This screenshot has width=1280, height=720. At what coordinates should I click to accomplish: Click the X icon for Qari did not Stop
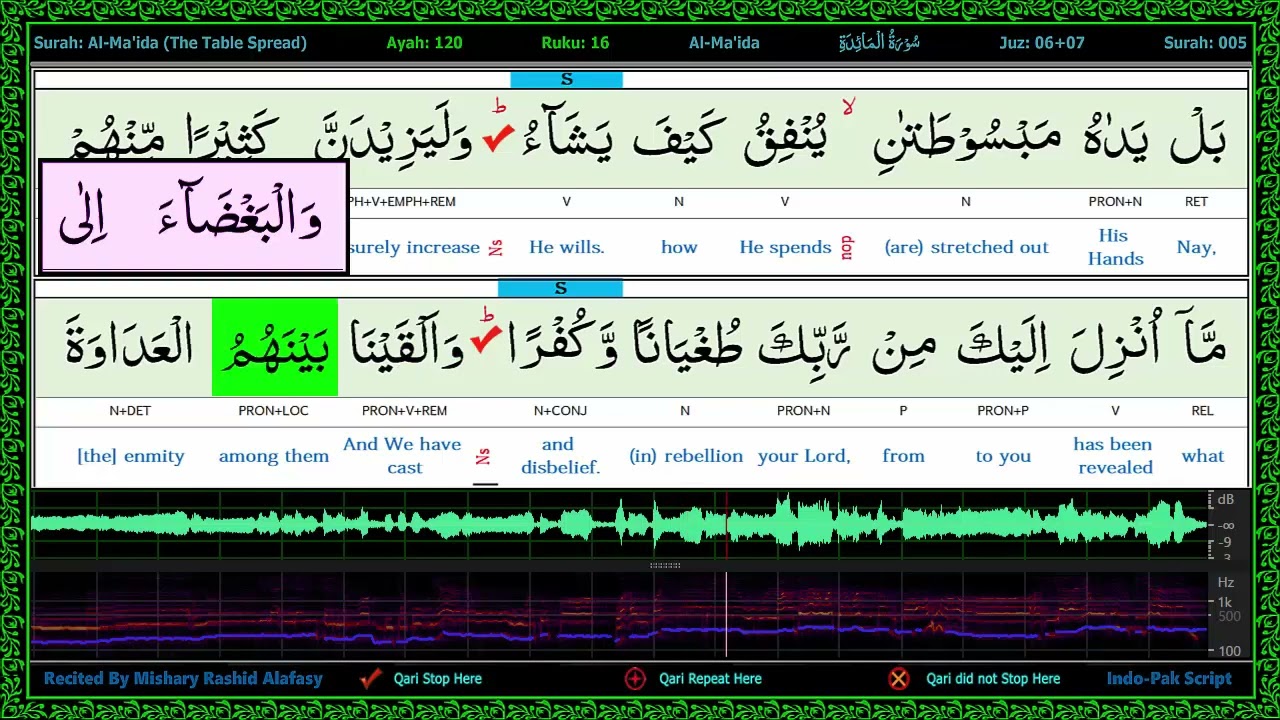click(x=898, y=679)
